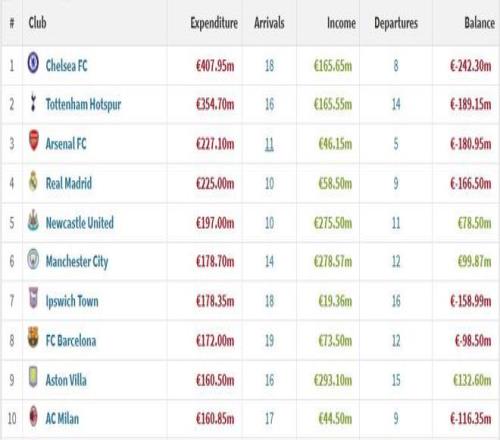Click the Newcastle United crest icon
The height and width of the screenshot is (440, 500).
tap(33, 220)
